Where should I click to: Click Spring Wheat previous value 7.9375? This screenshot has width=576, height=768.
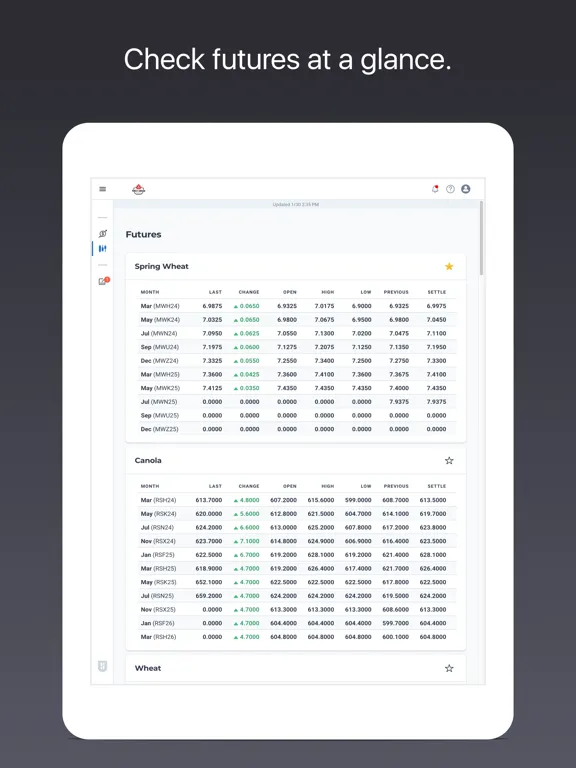click(x=399, y=402)
